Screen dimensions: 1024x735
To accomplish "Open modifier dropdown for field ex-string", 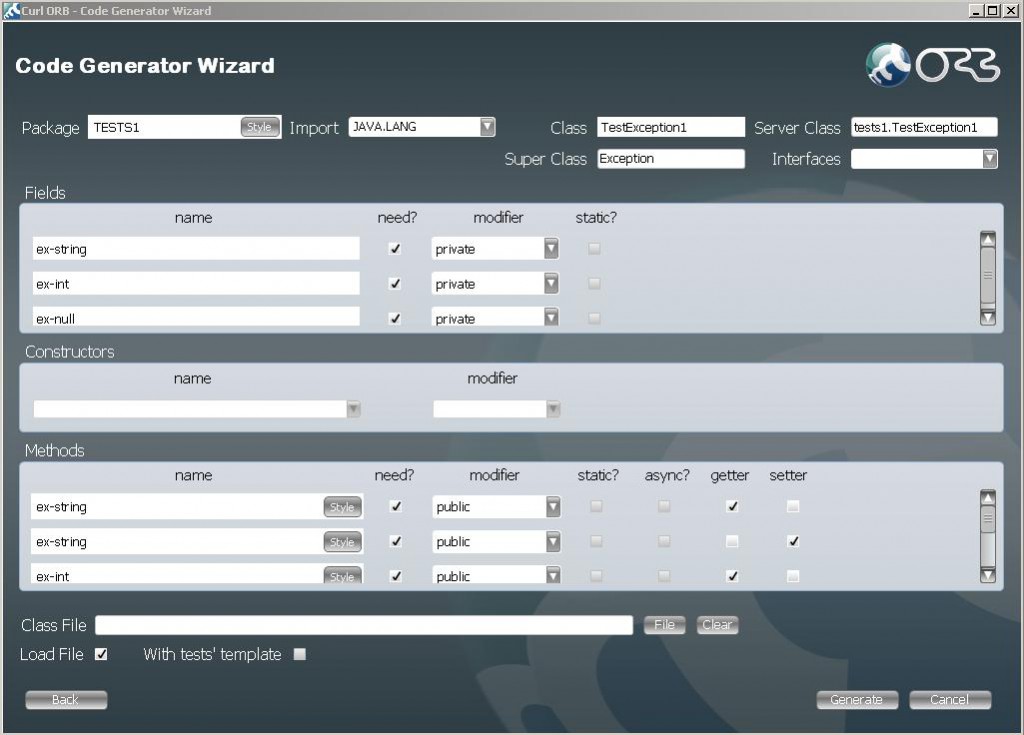I will coord(551,248).
